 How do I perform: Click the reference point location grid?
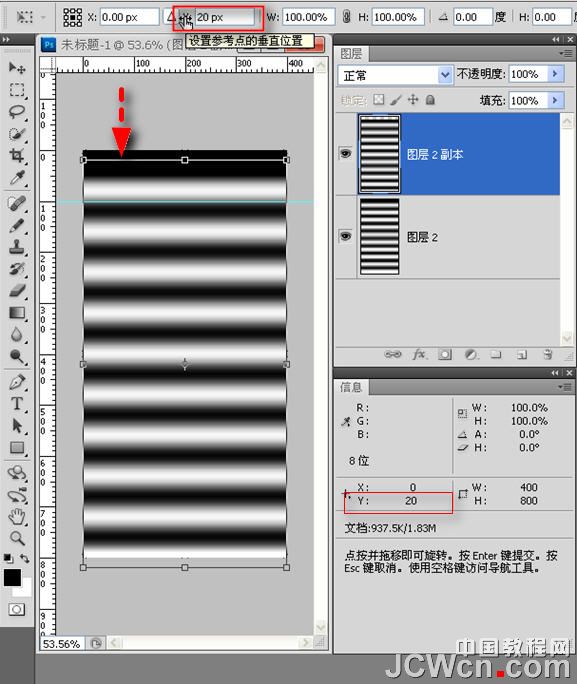coord(72,17)
